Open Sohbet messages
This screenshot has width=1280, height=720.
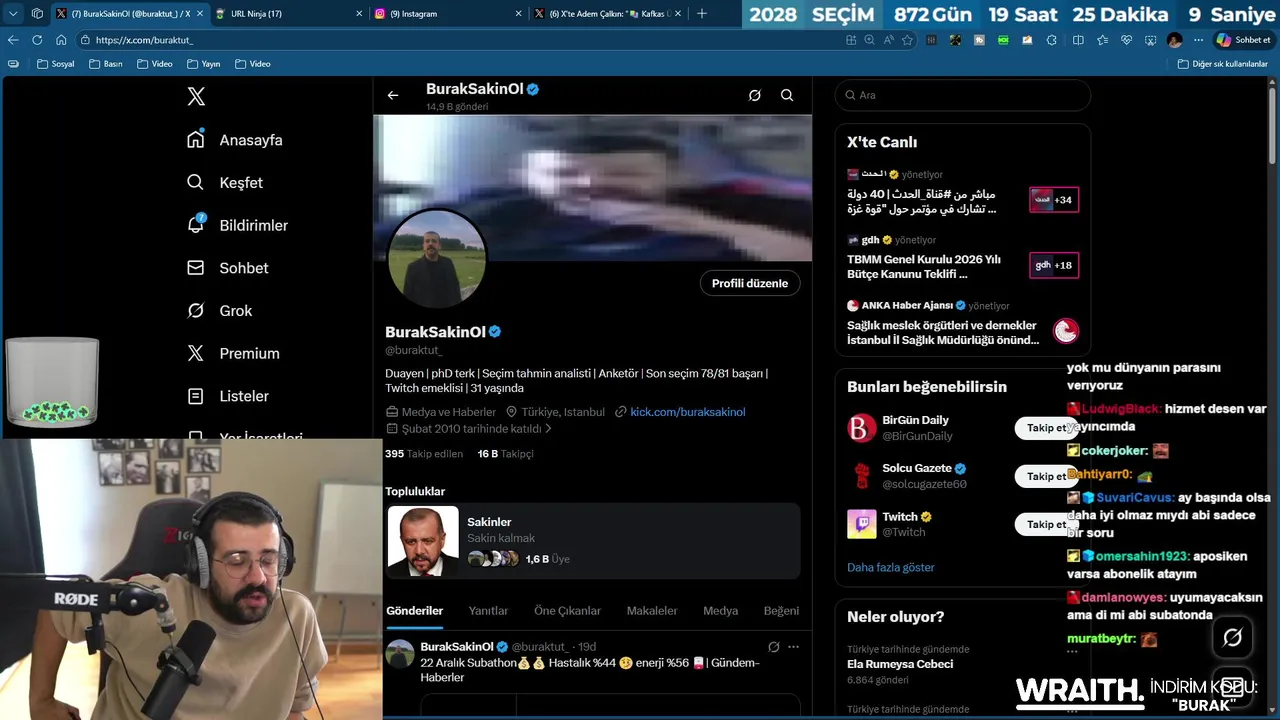coord(228,268)
